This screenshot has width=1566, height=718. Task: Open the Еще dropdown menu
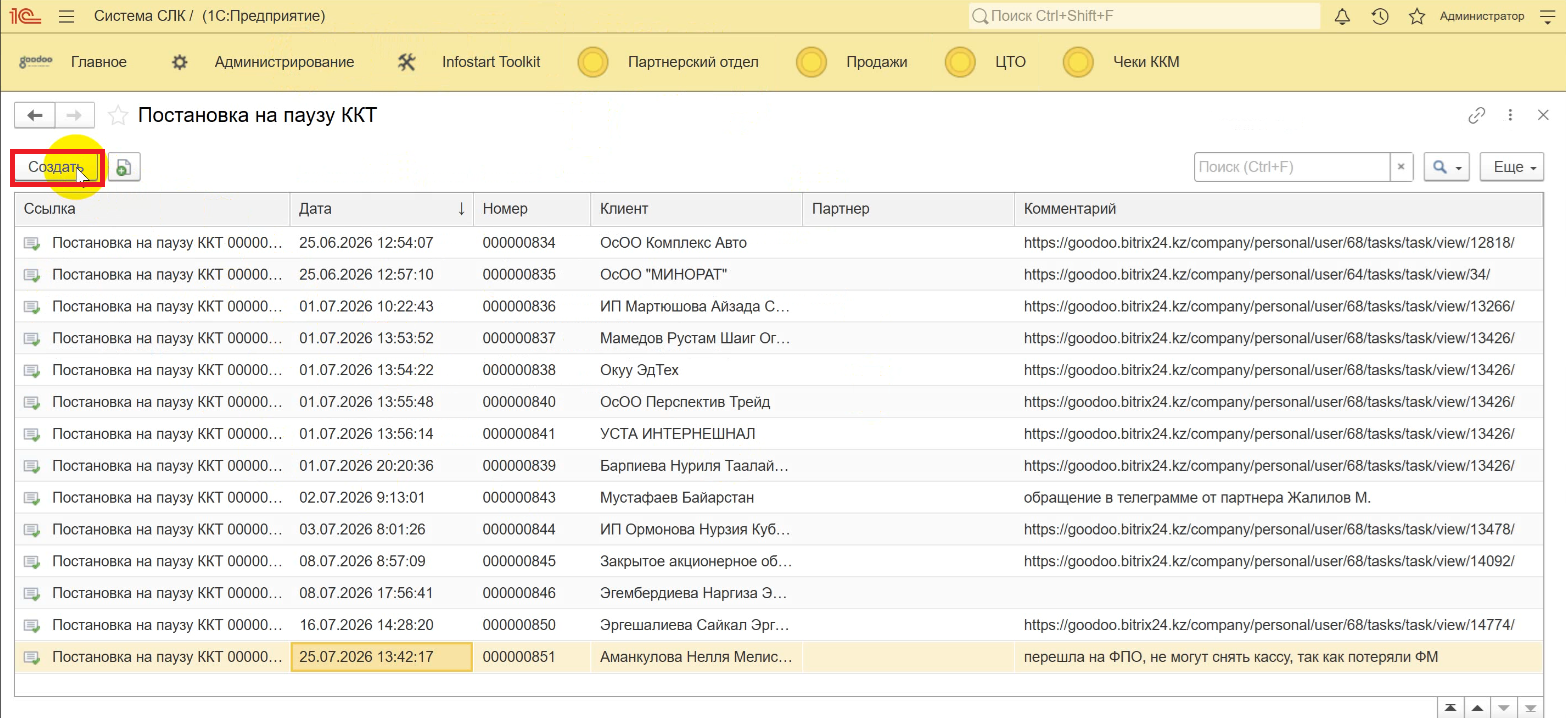click(x=1512, y=167)
